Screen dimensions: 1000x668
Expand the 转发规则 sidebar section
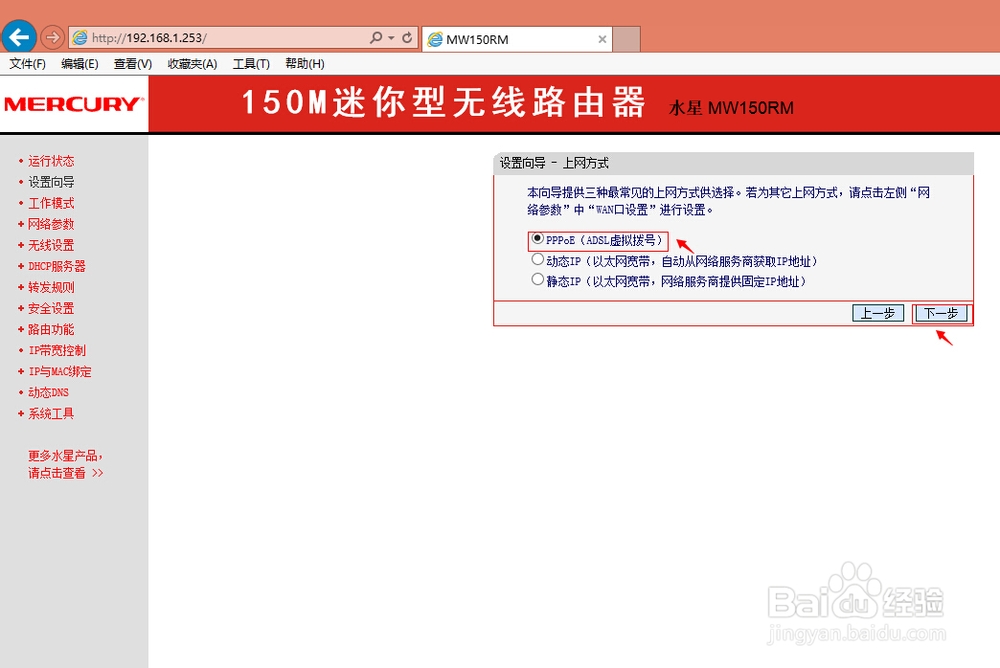click(51, 287)
